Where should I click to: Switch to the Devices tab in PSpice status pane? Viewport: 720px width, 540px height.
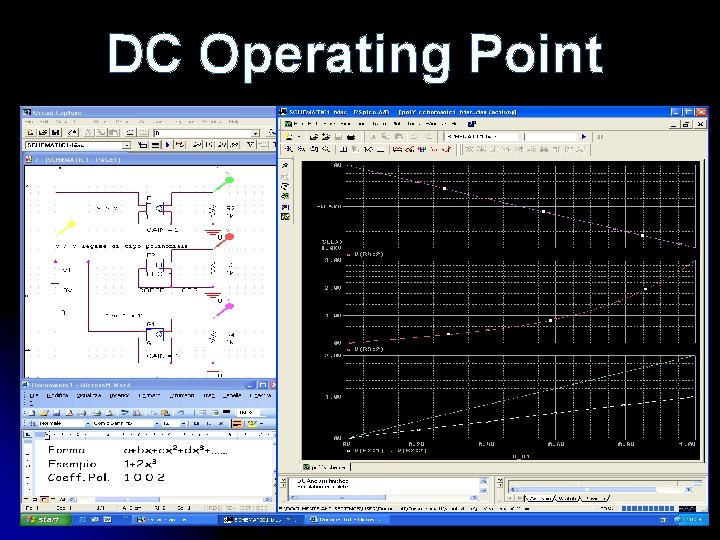[595, 498]
